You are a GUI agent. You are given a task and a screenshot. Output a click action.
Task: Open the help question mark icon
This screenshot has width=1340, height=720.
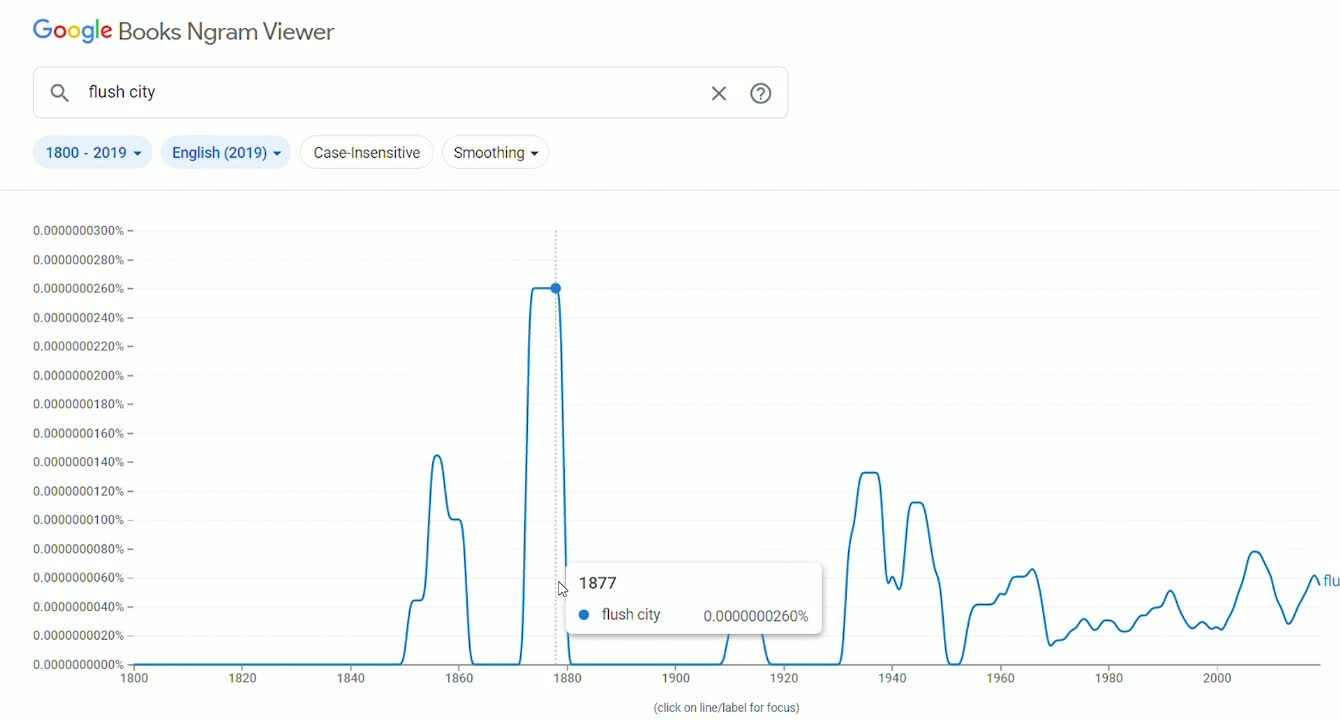tap(761, 93)
